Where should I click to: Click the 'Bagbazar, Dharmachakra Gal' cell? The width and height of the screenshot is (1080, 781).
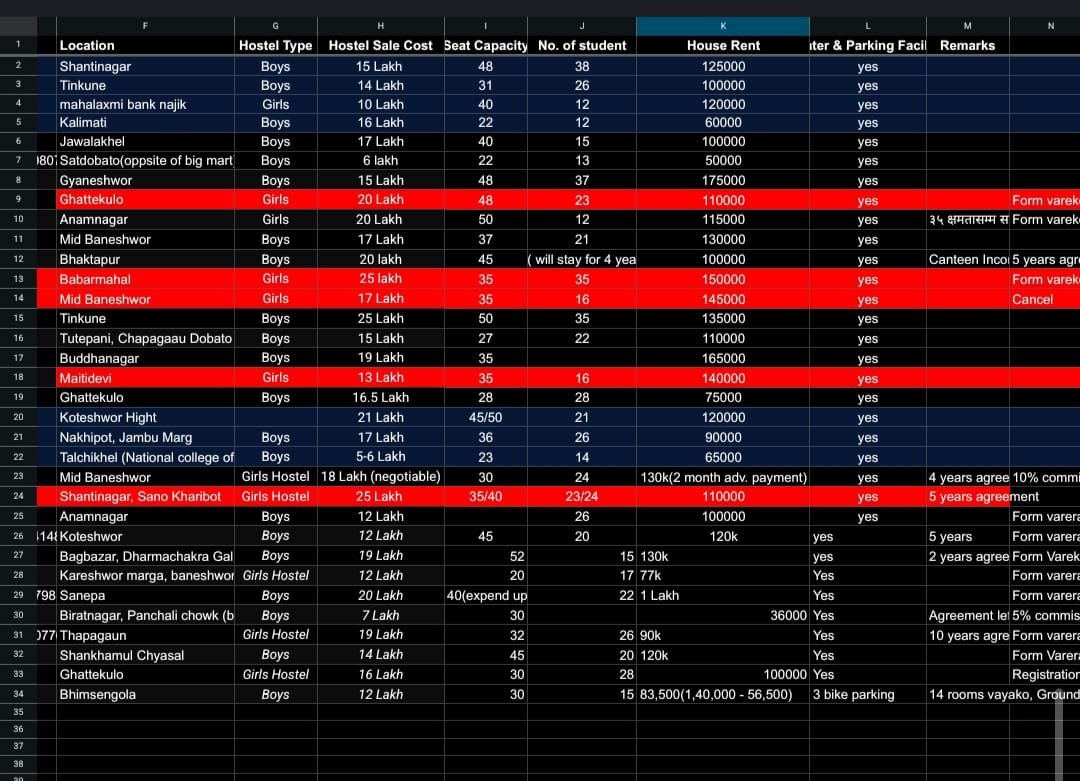145,556
